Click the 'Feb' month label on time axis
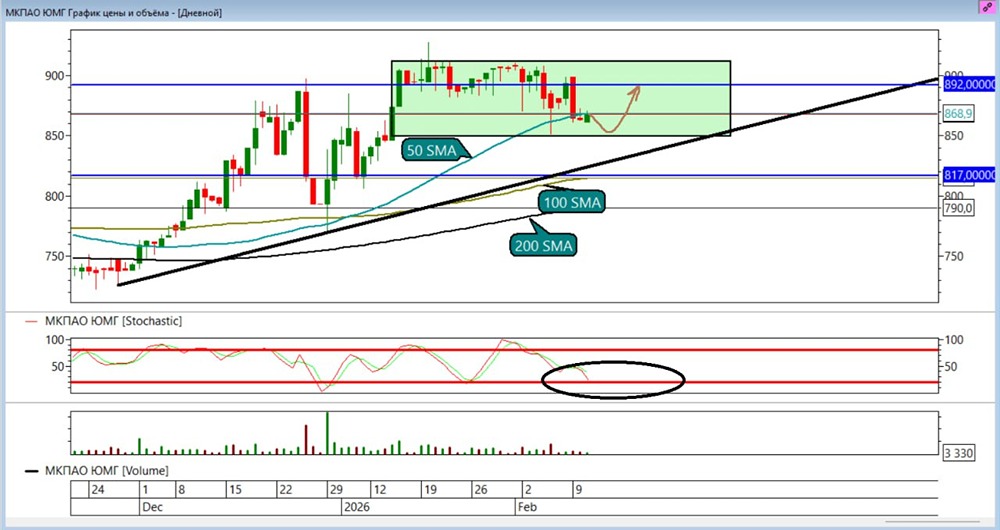Image resolution: width=1000 pixels, height=530 pixels. [x=527, y=507]
